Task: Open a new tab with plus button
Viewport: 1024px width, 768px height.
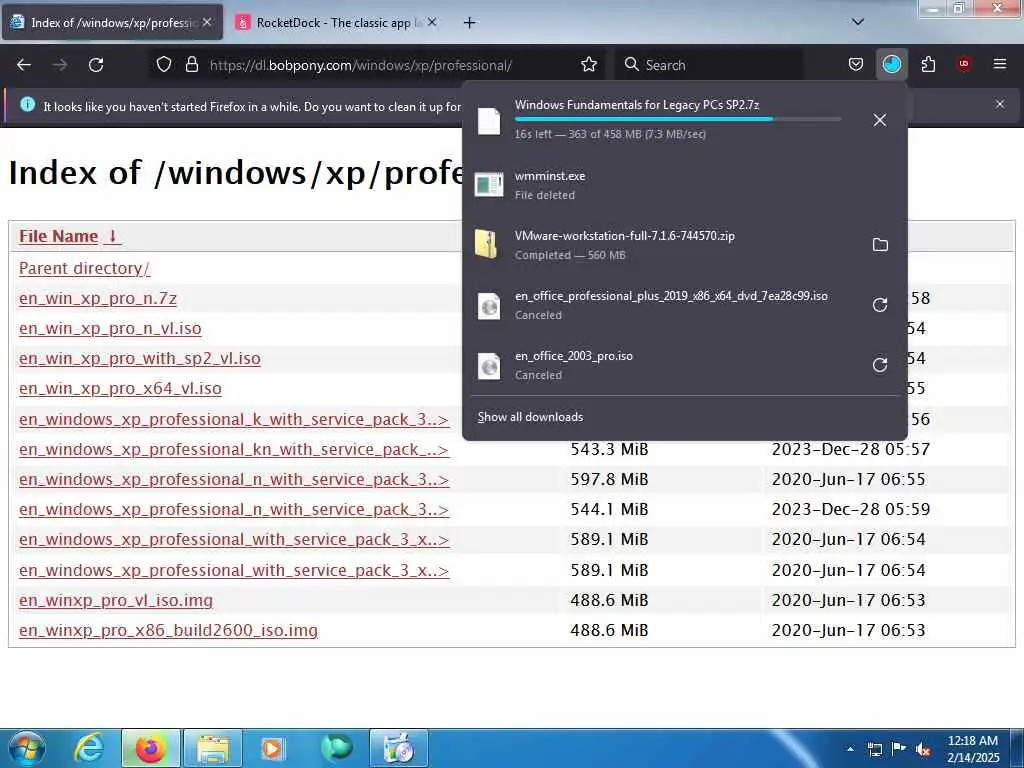Action: pos(469,23)
